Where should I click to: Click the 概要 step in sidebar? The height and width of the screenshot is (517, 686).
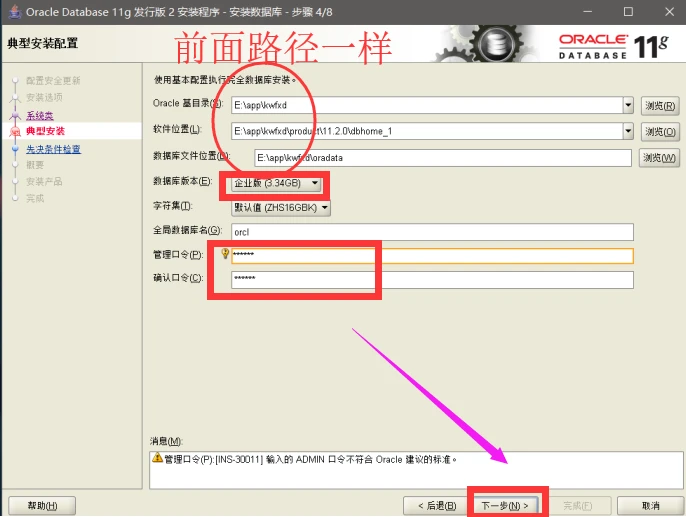coord(35,165)
